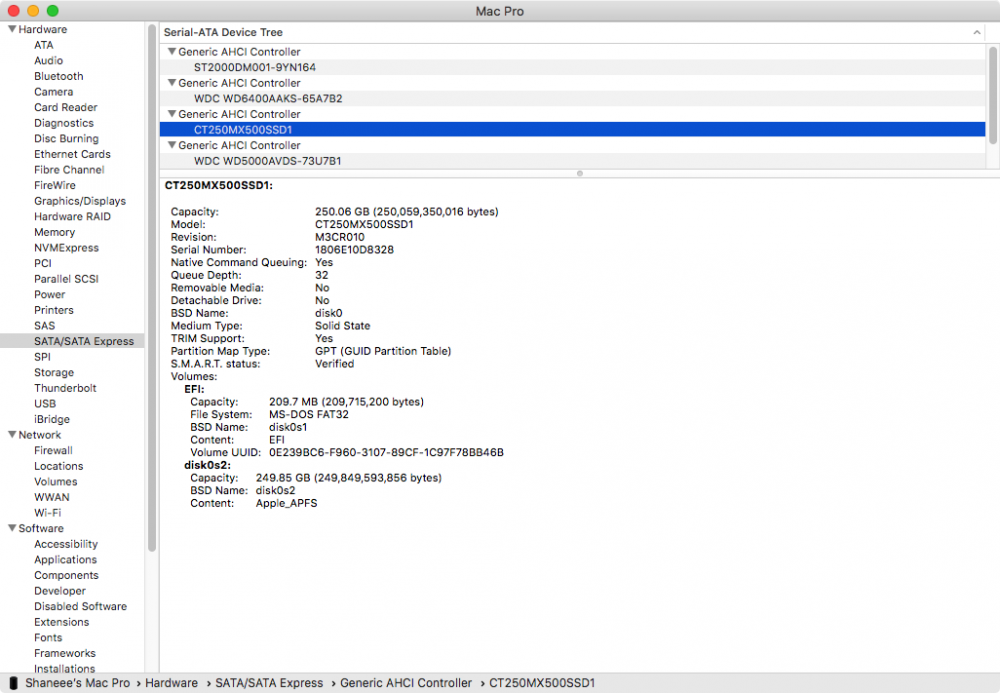
Task: Select Fibre Channel item
Action: click(x=69, y=170)
